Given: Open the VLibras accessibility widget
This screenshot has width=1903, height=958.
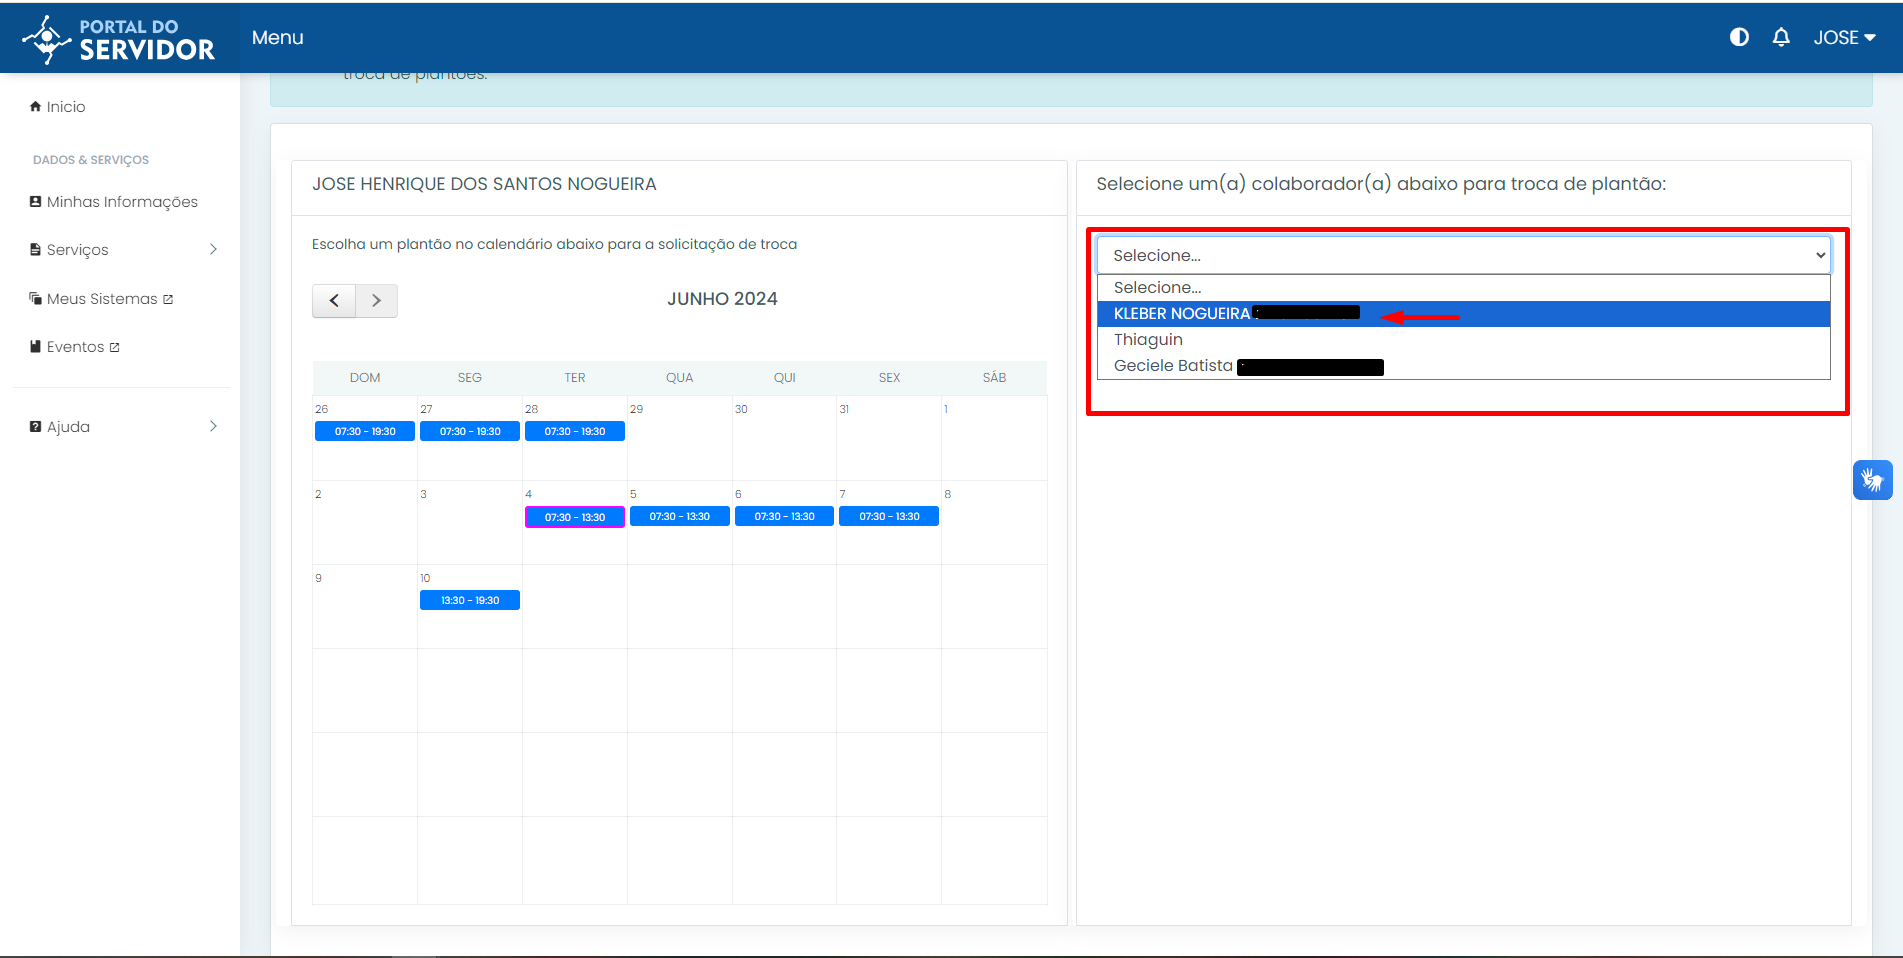Looking at the screenshot, I should click(1873, 480).
